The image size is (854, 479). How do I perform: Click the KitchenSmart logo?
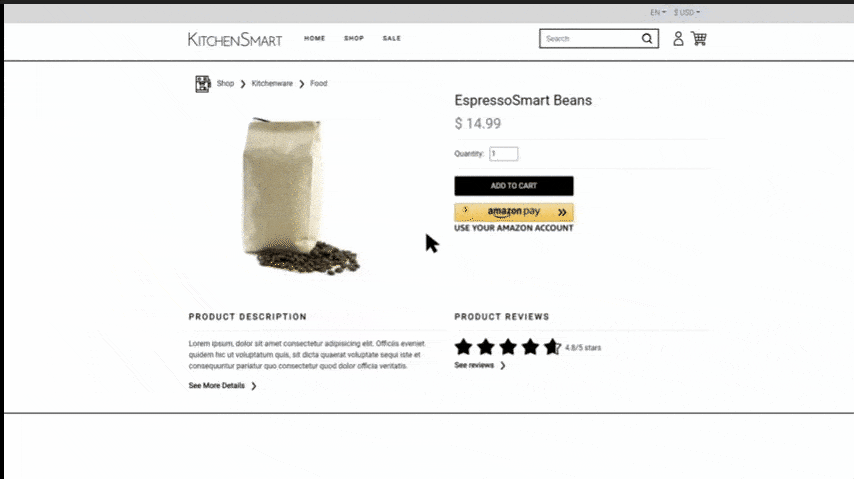(x=235, y=39)
